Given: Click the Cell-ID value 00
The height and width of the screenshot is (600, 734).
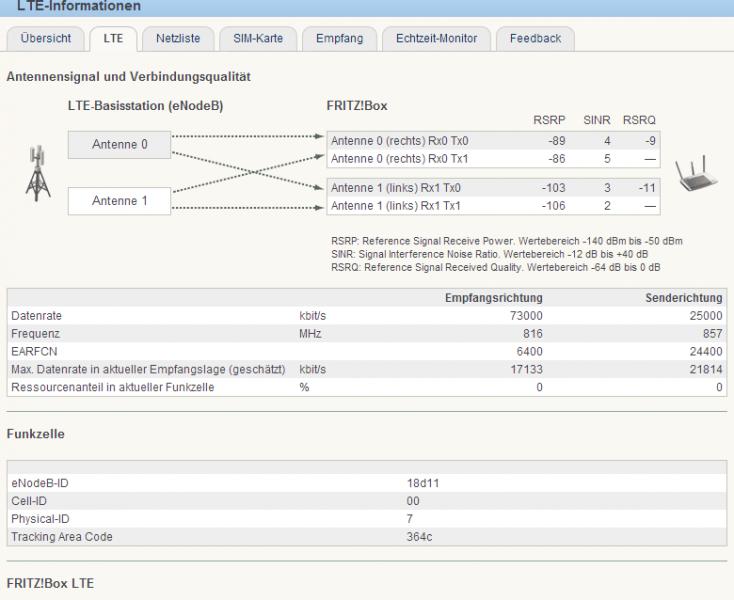Looking at the screenshot, I should [413, 501].
